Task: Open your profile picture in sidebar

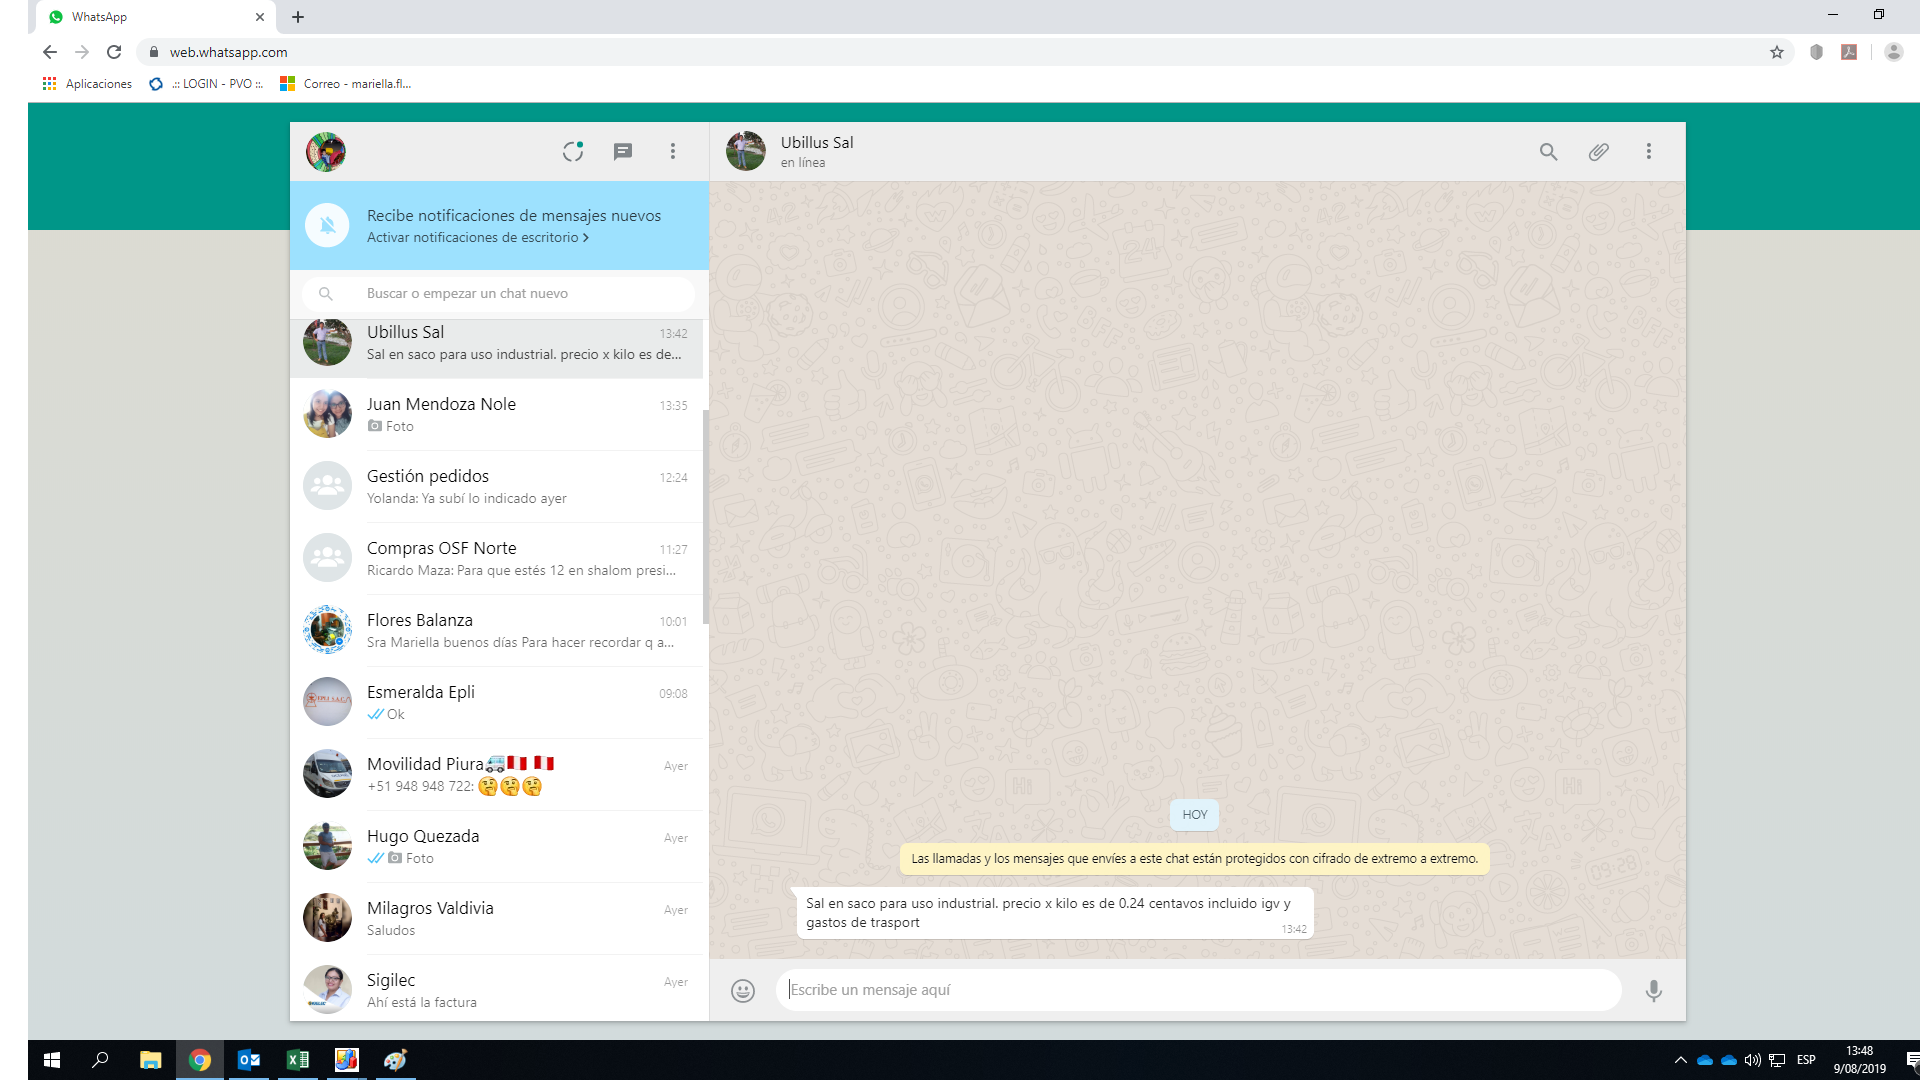Action: (326, 152)
